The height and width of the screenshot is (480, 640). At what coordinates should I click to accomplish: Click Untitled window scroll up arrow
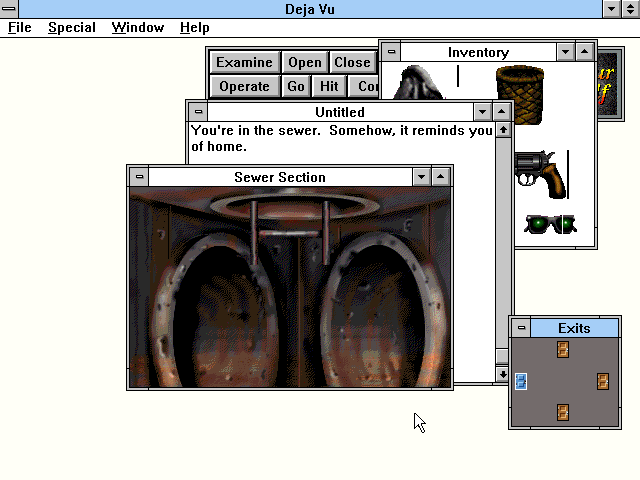[503, 130]
